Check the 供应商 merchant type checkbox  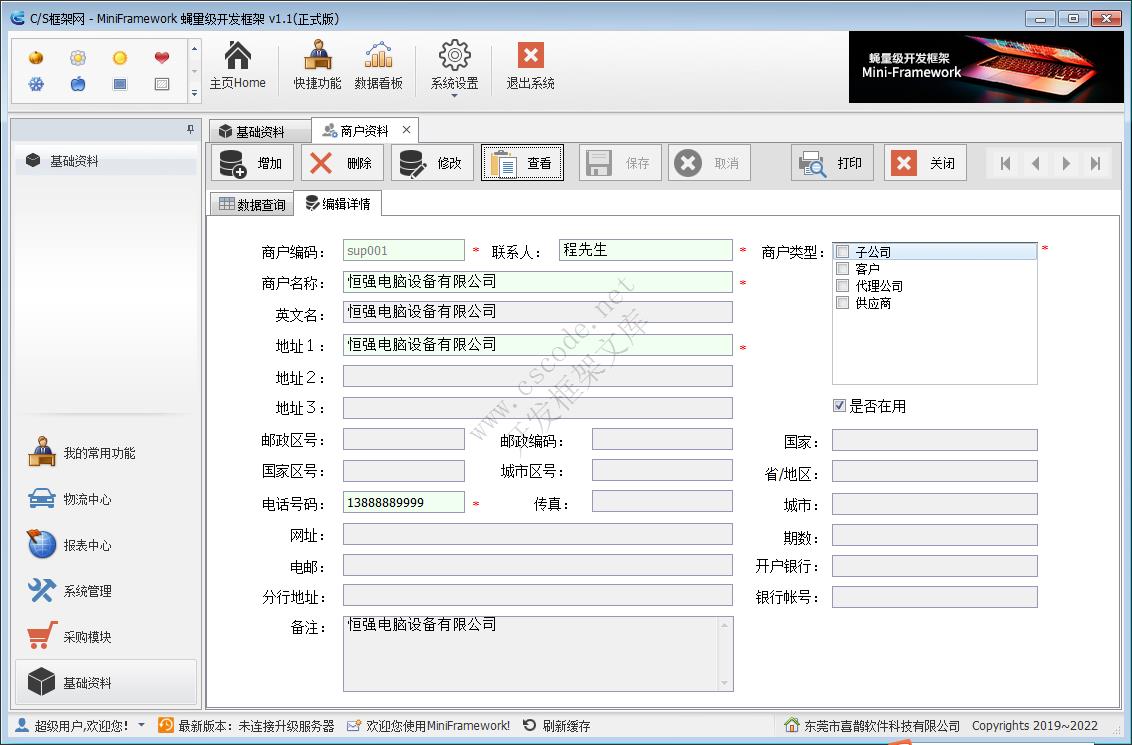(842, 303)
